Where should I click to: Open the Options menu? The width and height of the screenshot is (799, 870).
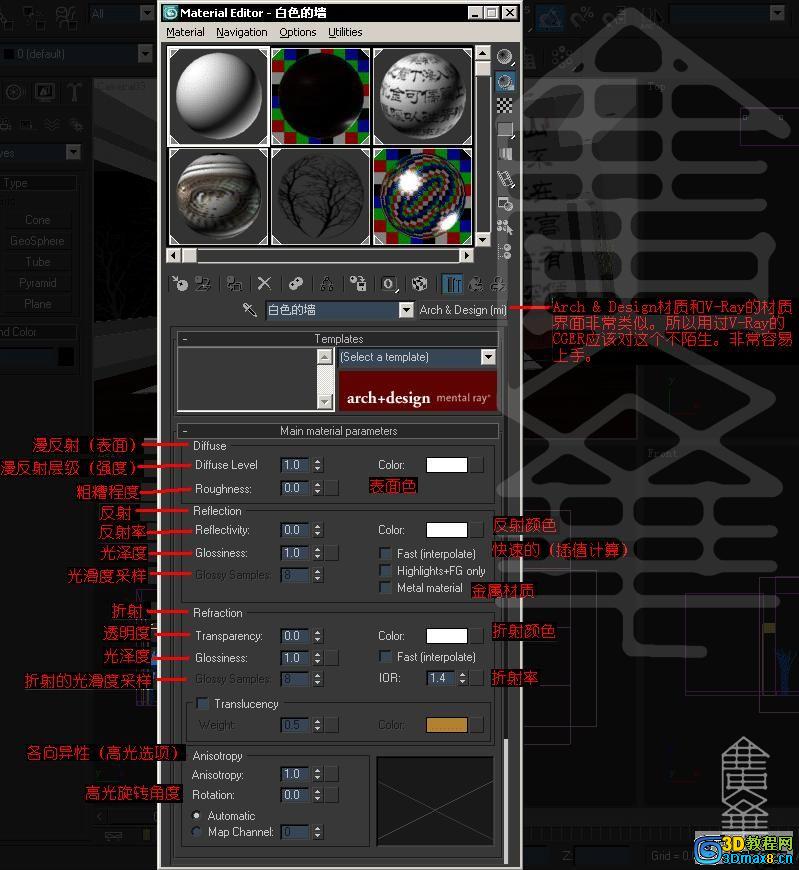point(298,32)
